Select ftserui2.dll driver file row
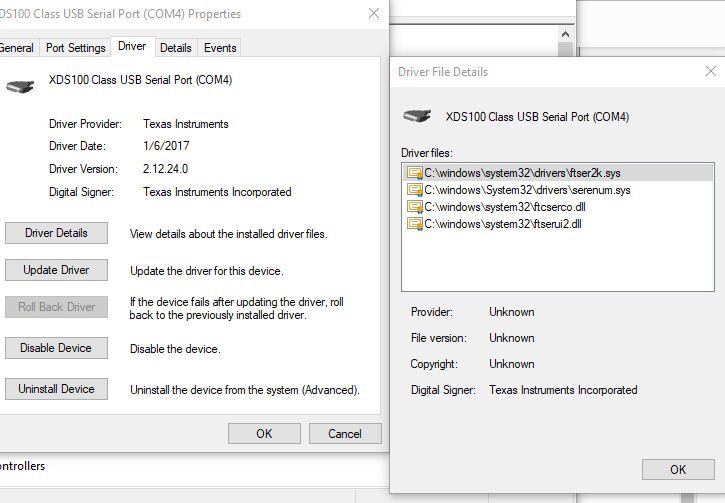725x503 pixels. [x=558, y=224]
